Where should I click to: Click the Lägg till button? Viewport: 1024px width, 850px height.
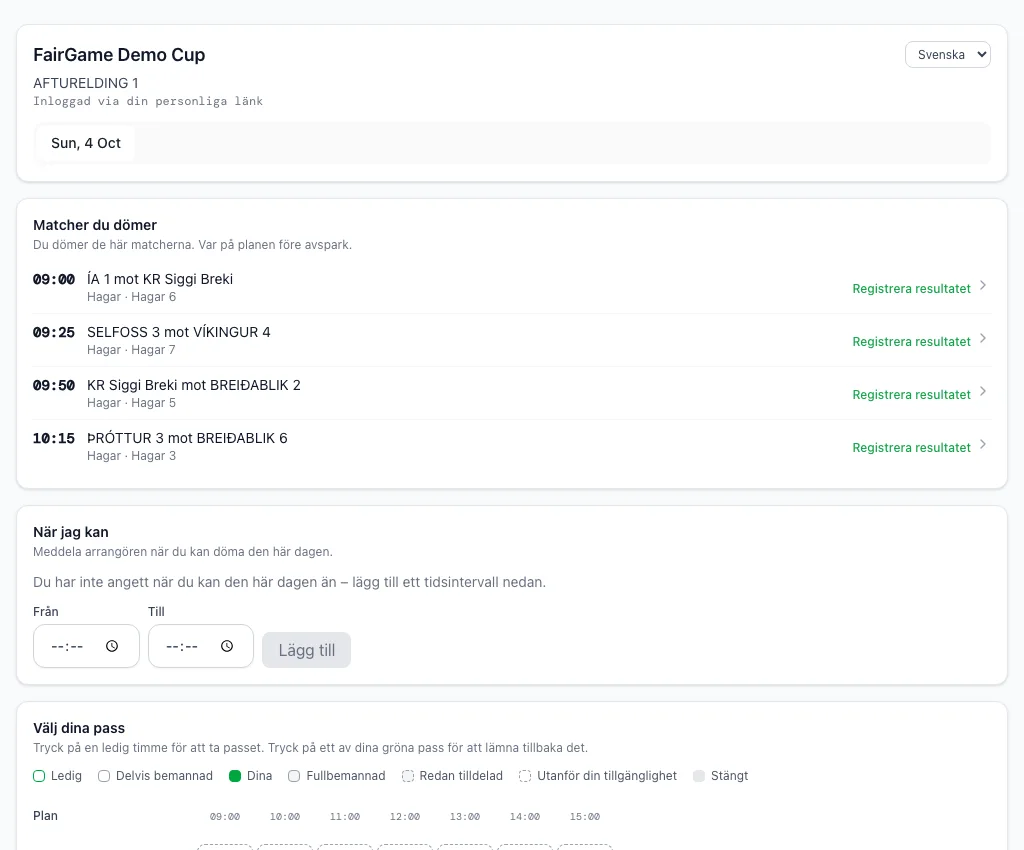[306, 650]
